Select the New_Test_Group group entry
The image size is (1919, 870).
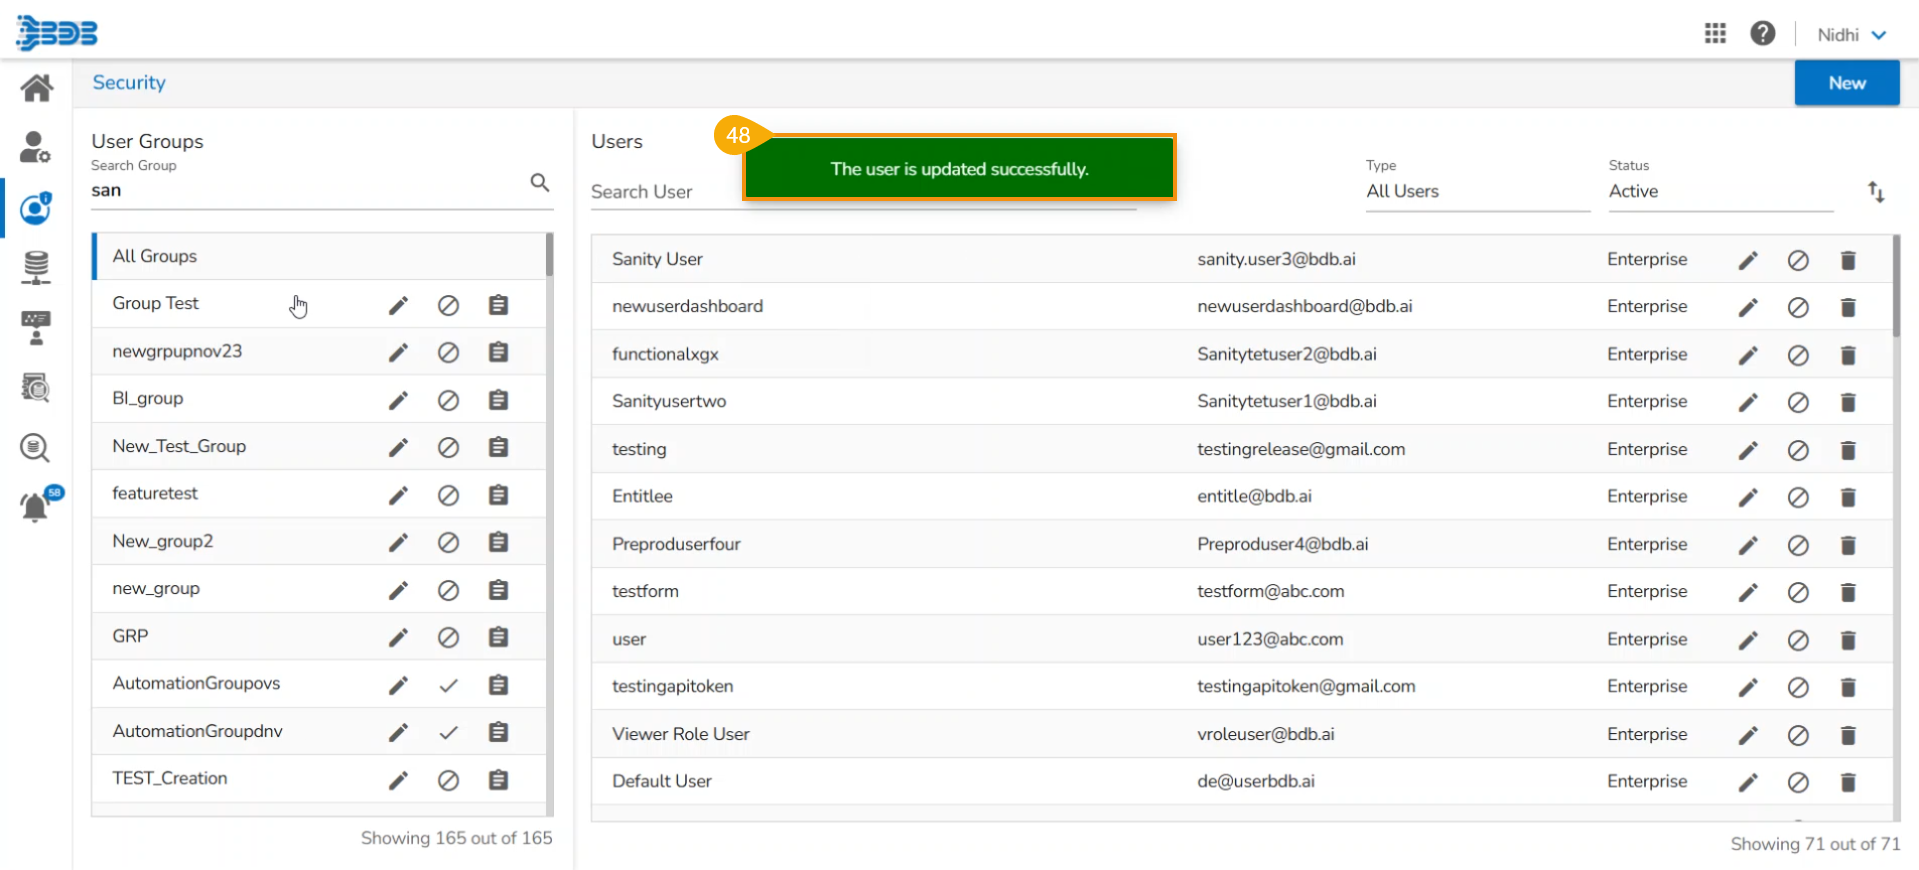[179, 446]
